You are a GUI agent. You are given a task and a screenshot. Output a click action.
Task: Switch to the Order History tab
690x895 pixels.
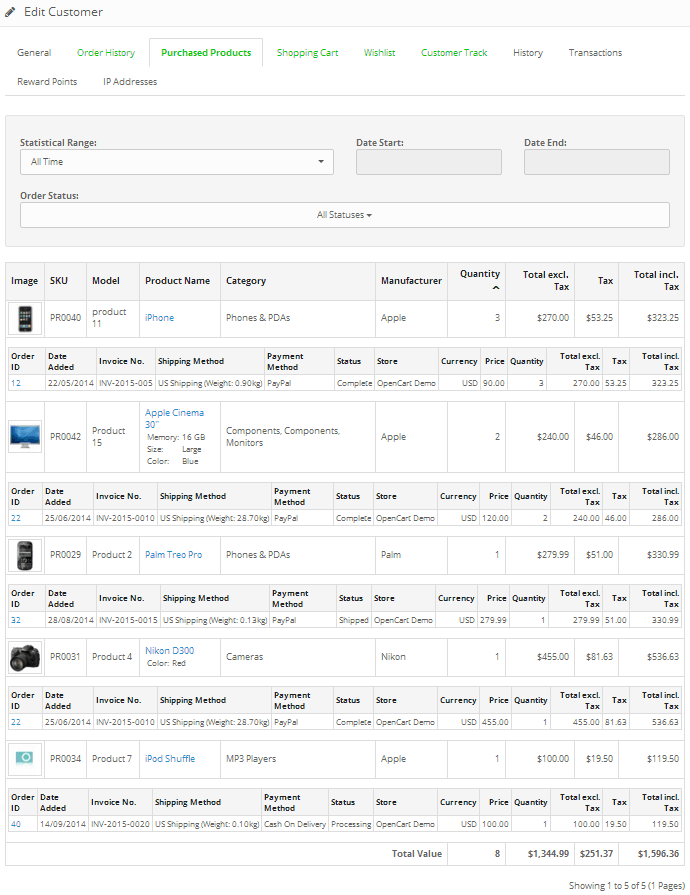106,53
